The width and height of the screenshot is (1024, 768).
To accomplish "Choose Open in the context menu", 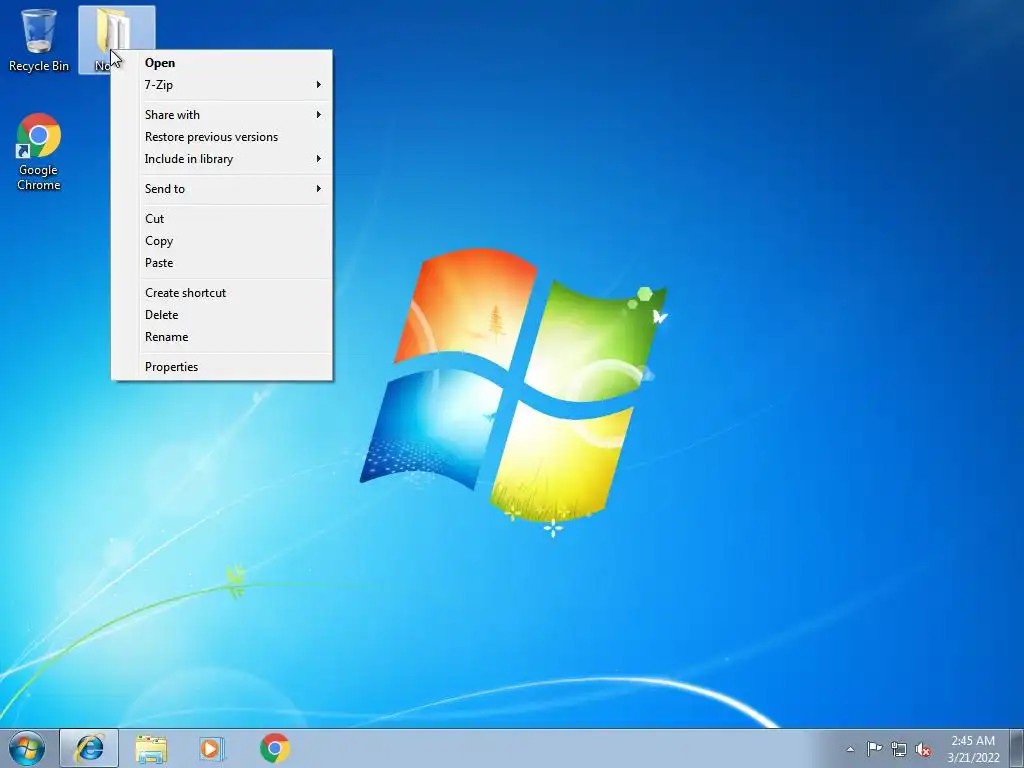I will [222, 63].
